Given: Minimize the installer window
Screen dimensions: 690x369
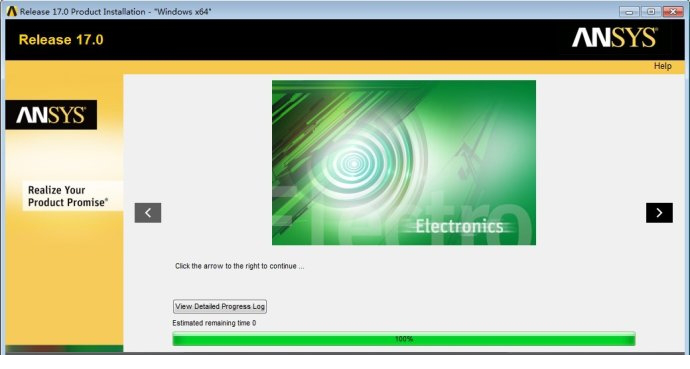Looking at the screenshot, I should coord(629,12).
